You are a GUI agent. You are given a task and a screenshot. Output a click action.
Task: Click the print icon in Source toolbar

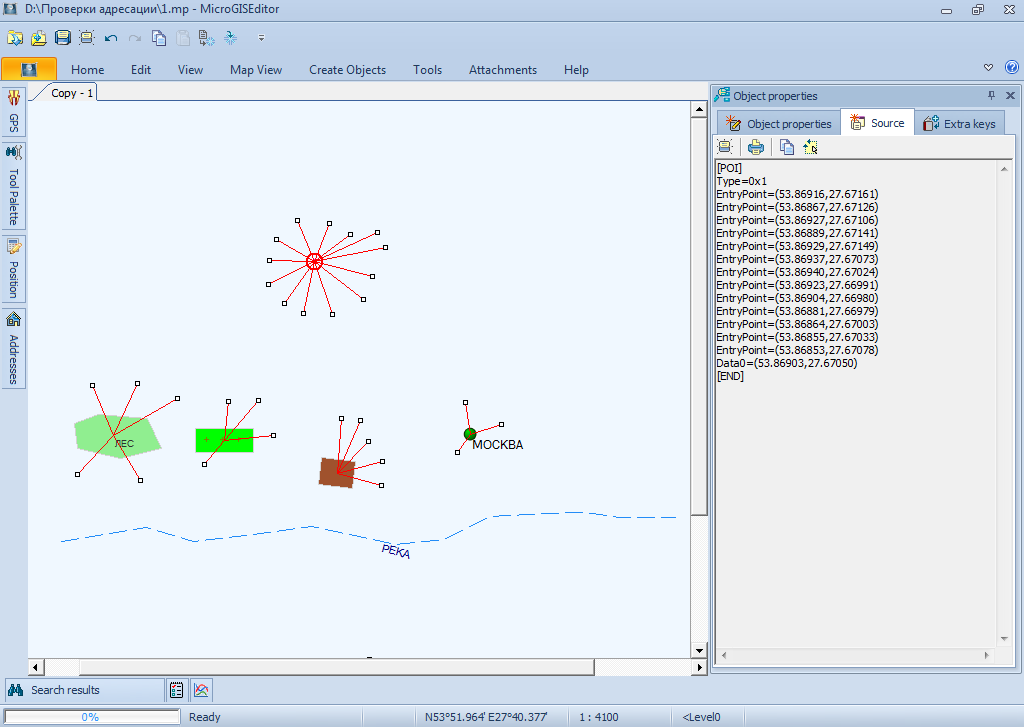pyautogui.click(x=756, y=147)
